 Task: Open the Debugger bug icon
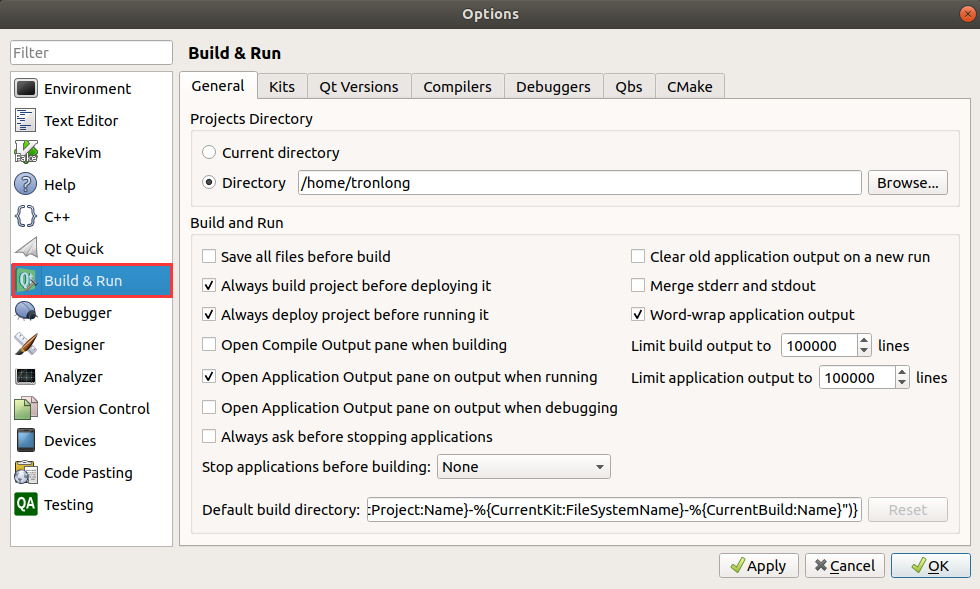[x=27, y=313]
